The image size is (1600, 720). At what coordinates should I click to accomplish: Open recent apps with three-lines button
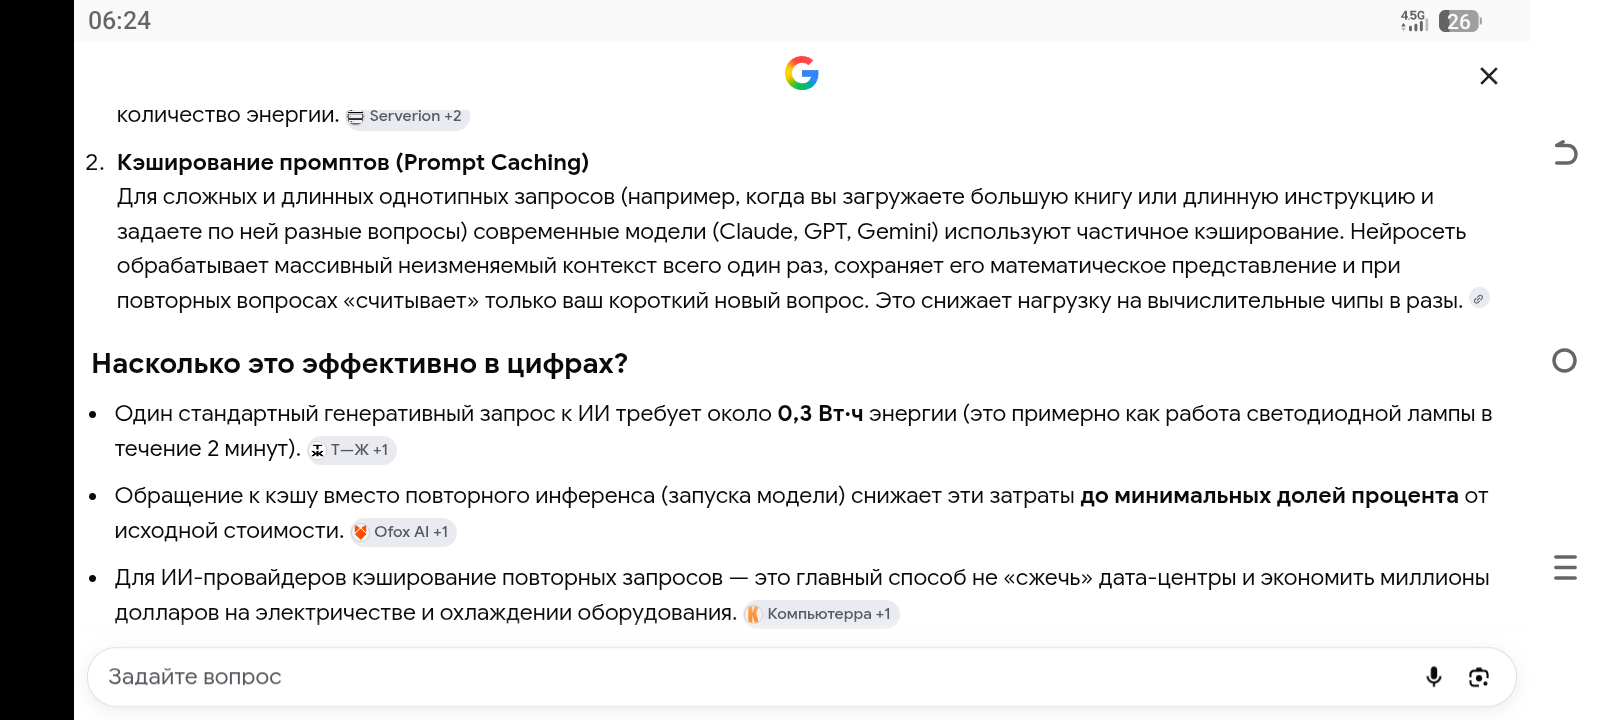tap(1565, 568)
